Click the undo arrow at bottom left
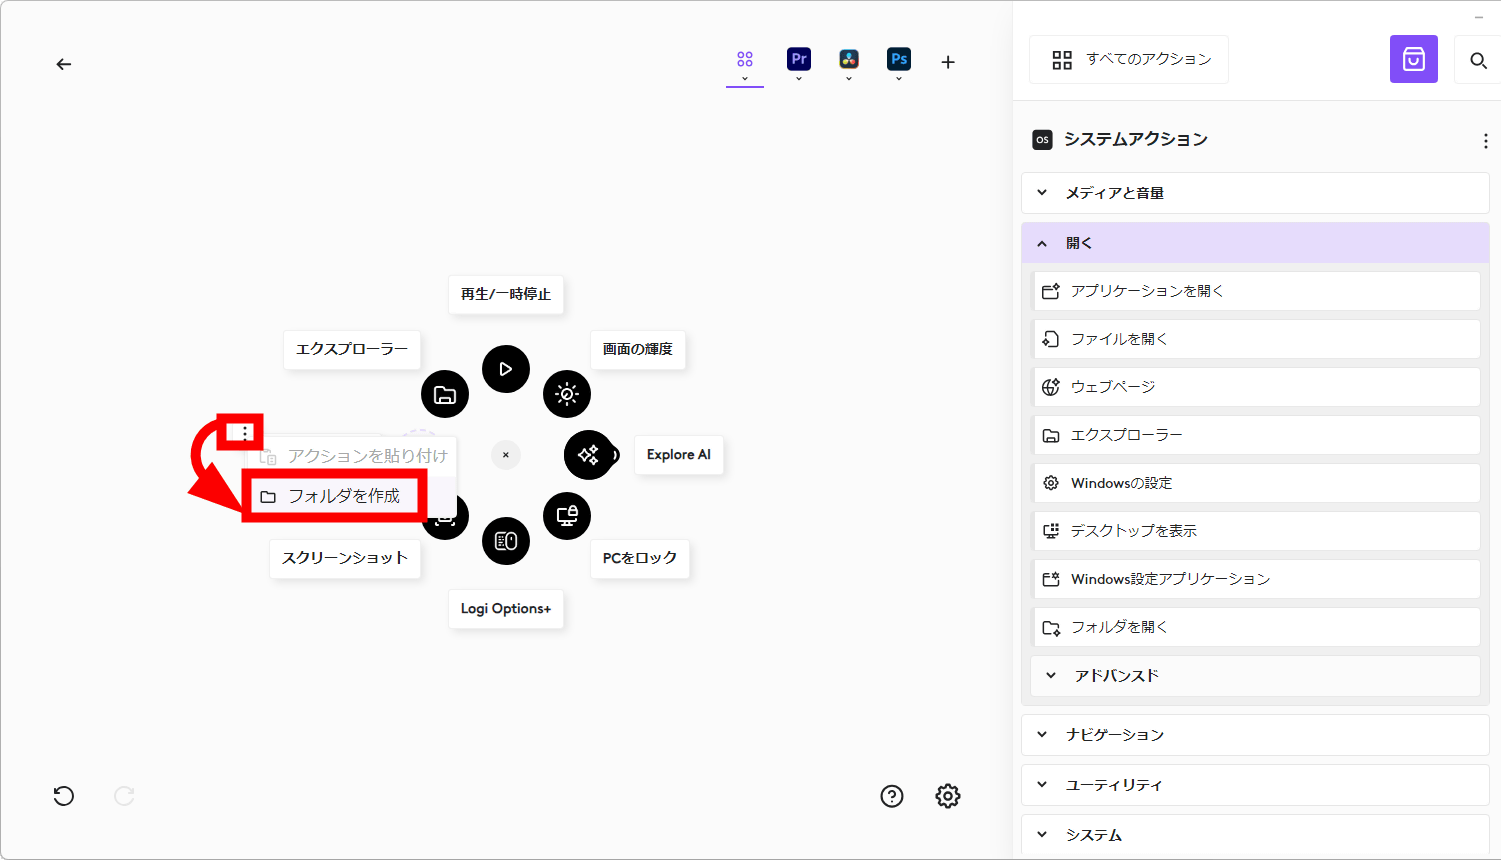The height and width of the screenshot is (860, 1501). [64, 796]
